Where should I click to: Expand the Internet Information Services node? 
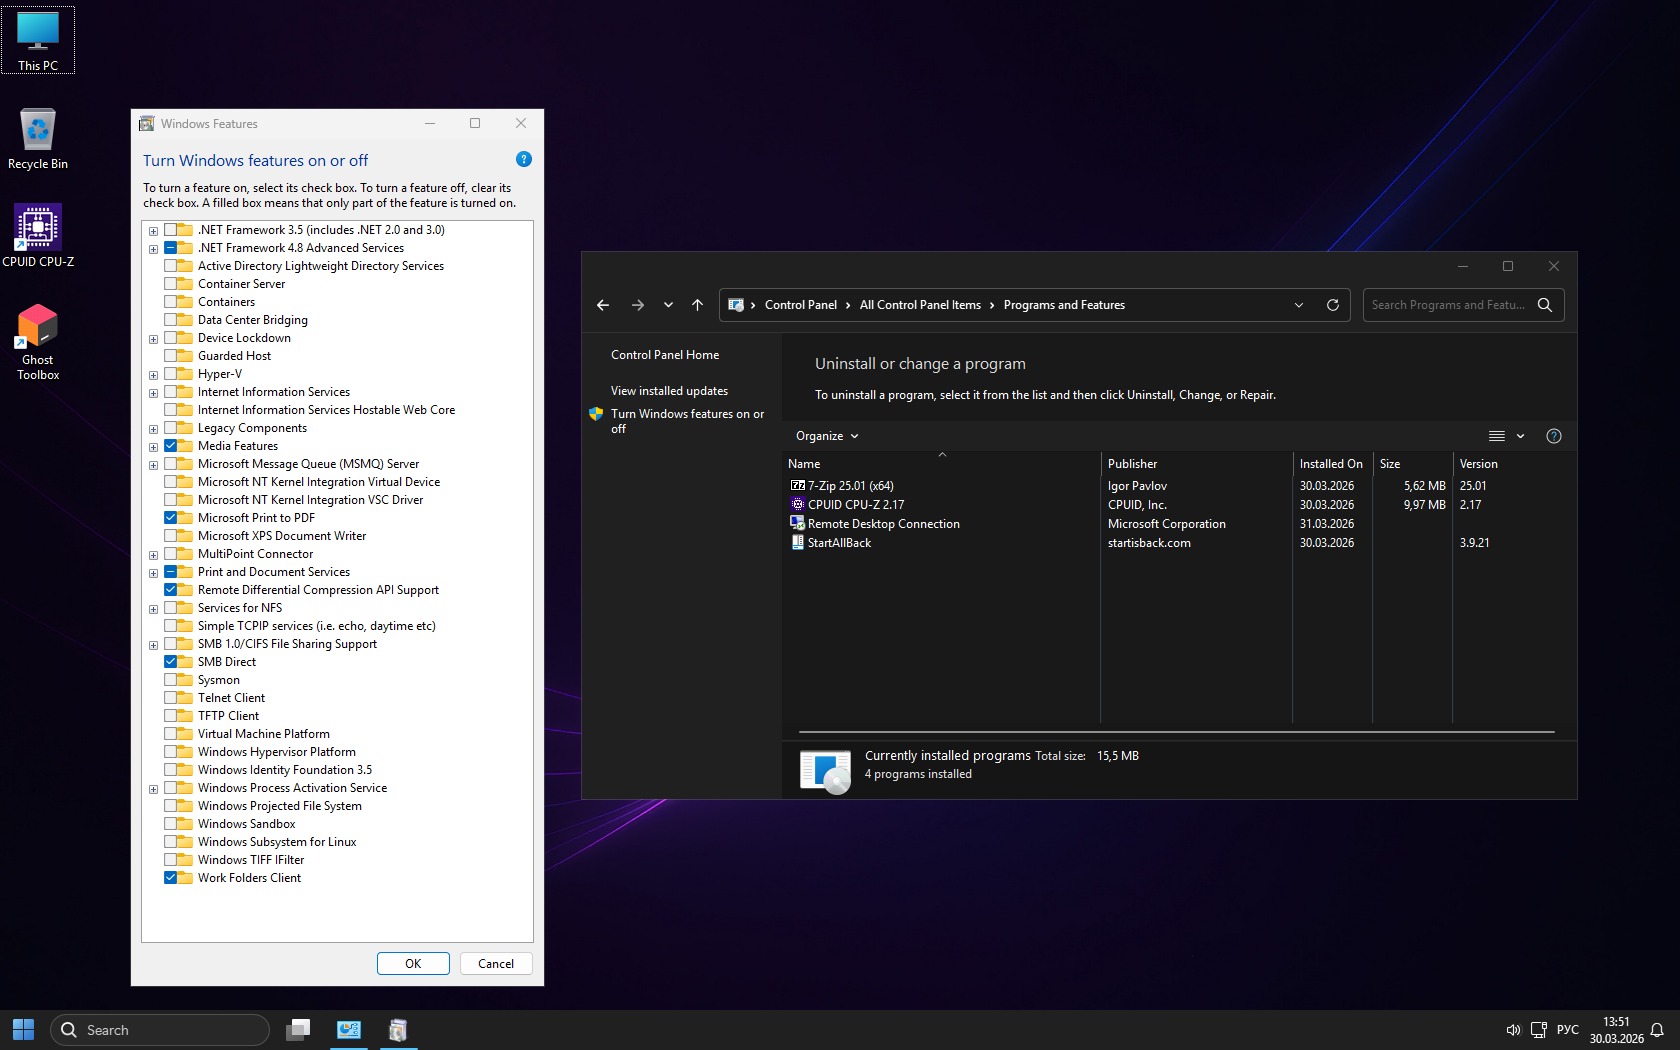pyautogui.click(x=154, y=393)
